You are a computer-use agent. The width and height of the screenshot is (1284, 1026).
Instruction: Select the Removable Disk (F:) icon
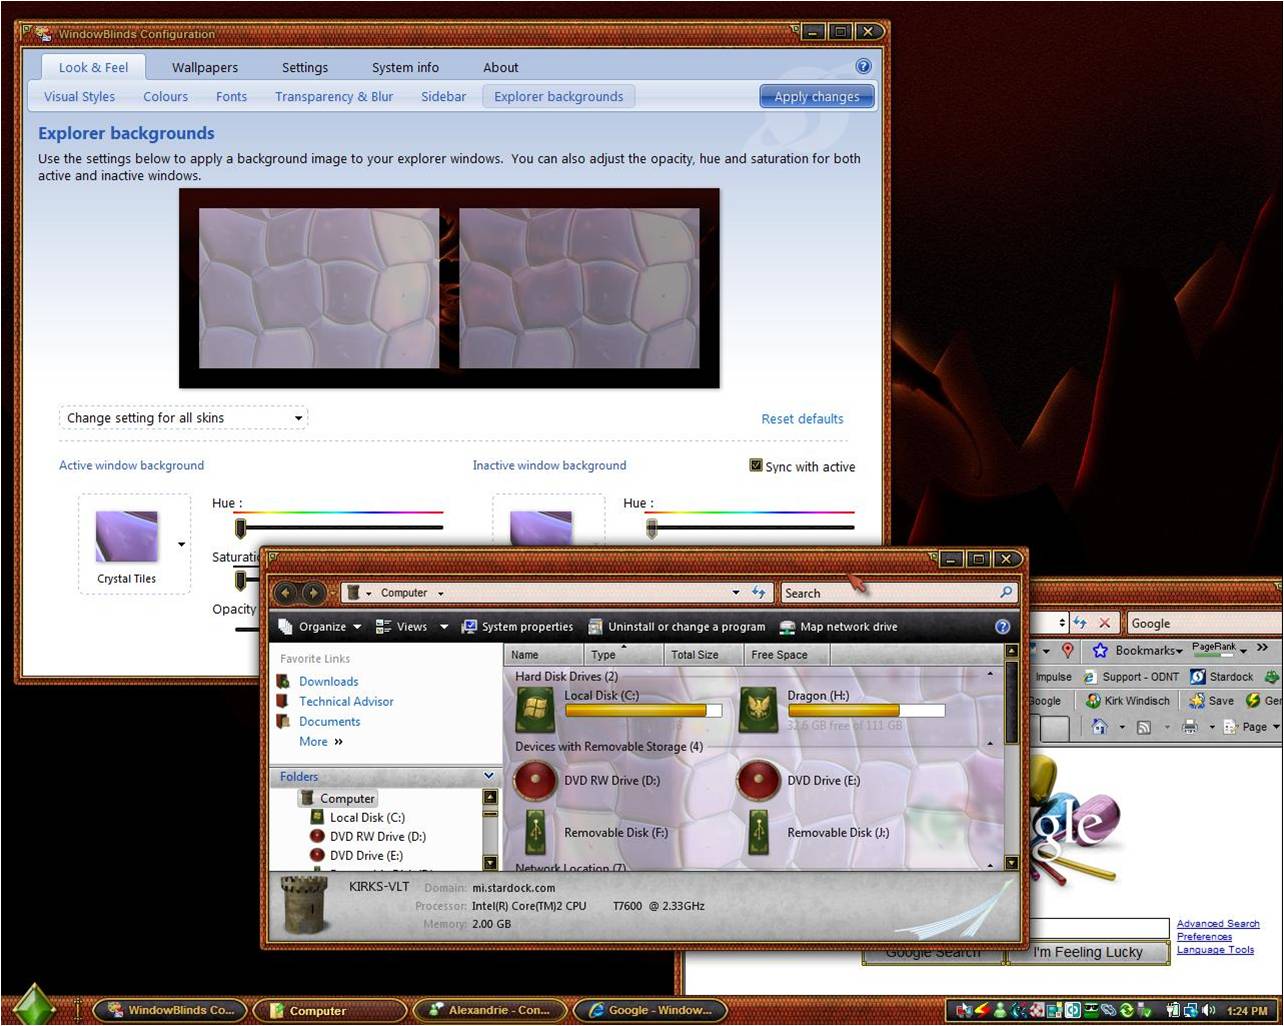click(x=536, y=832)
